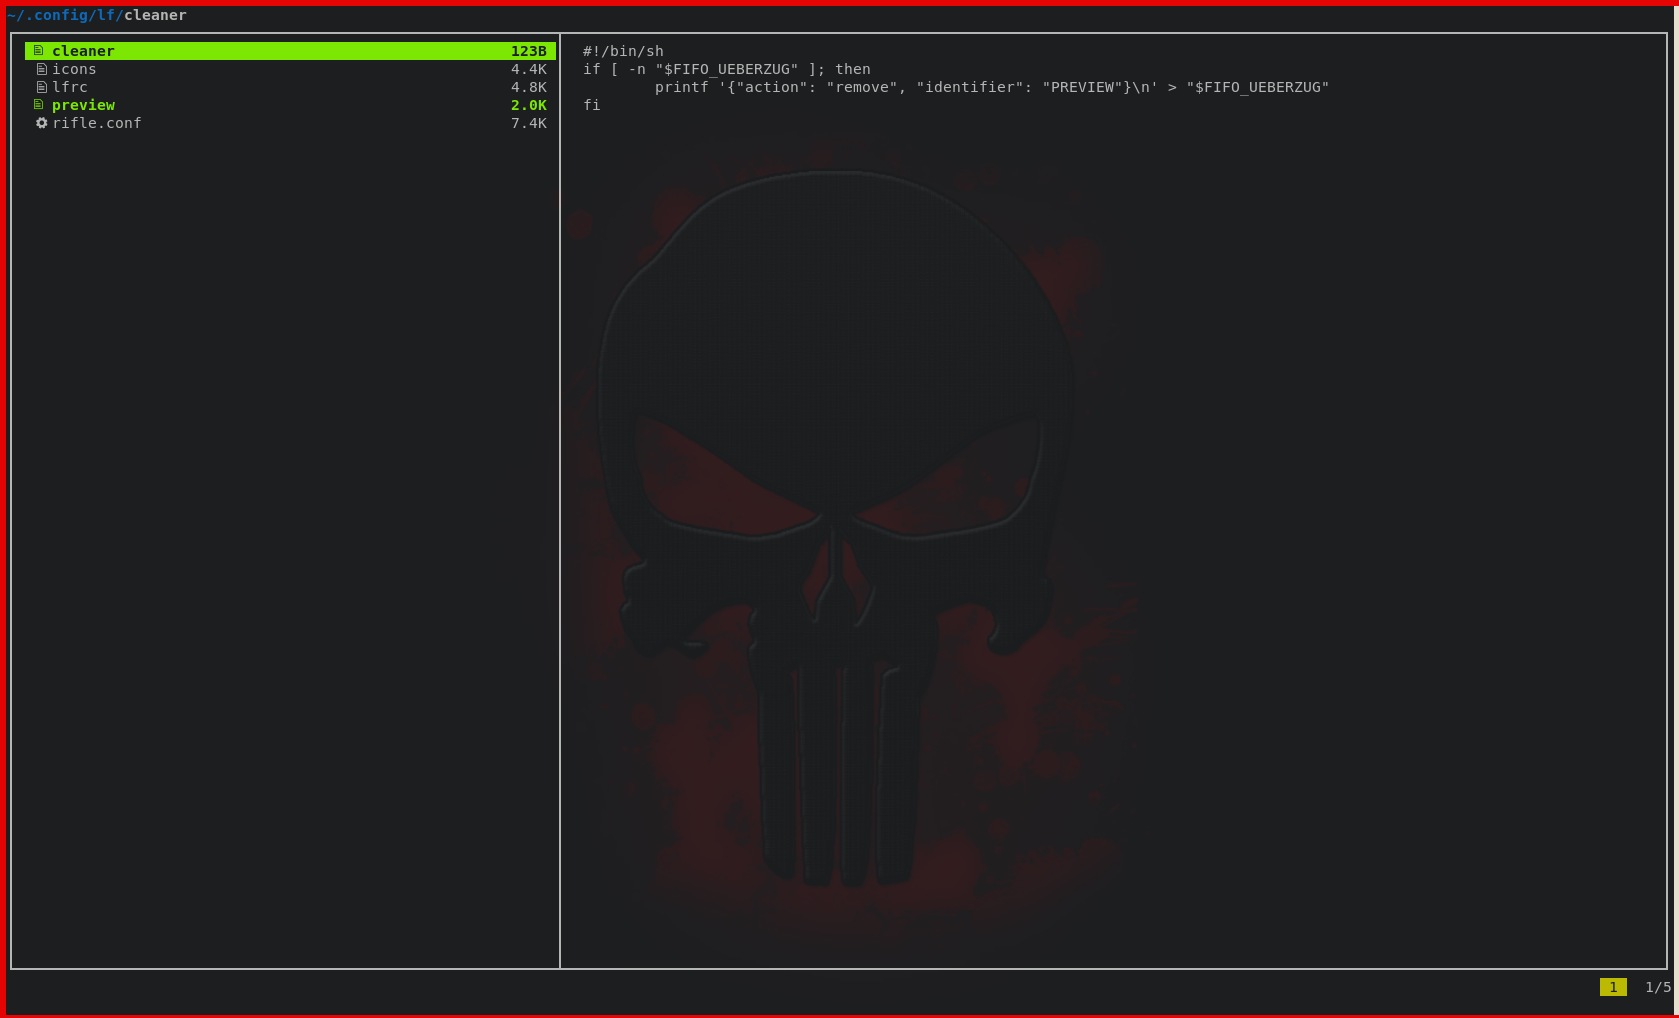Click the cleaner name in the path header
The height and width of the screenshot is (1018, 1679).
[x=155, y=15]
